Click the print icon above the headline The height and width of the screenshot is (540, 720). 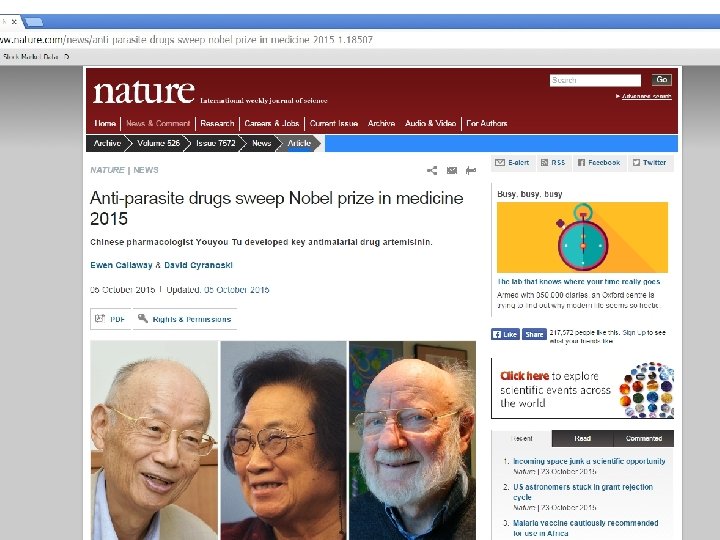click(x=471, y=170)
